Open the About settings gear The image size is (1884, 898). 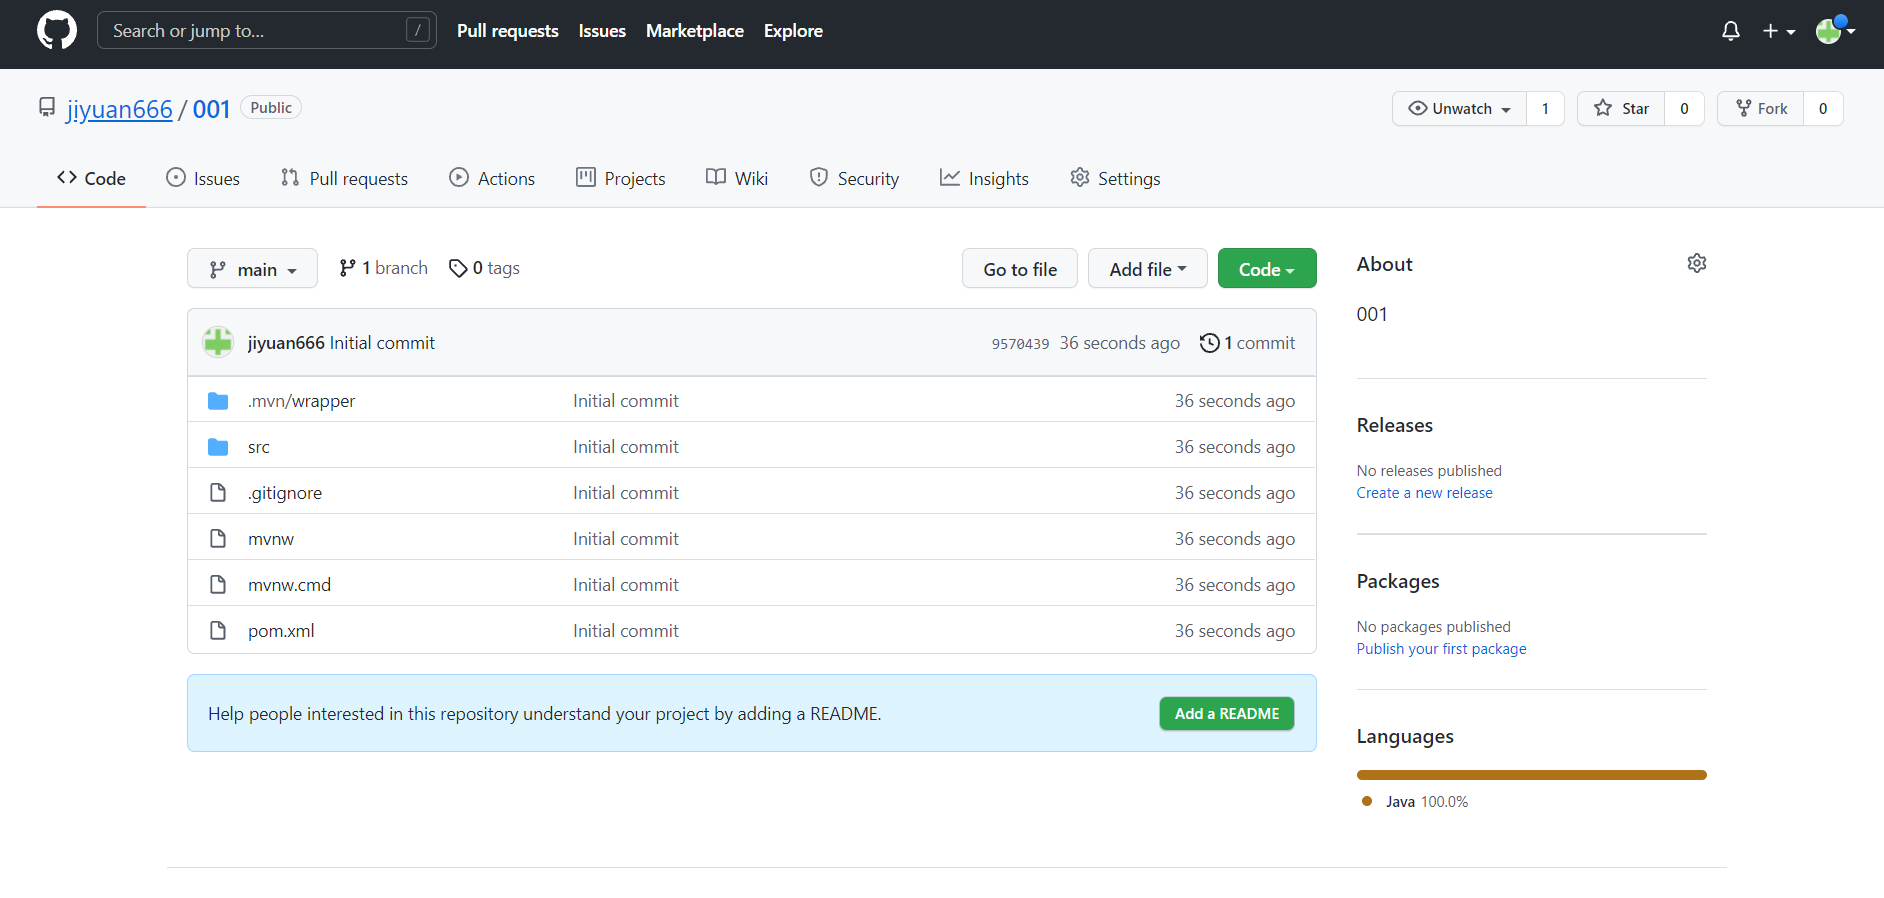pyautogui.click(x=1697, y=263)
